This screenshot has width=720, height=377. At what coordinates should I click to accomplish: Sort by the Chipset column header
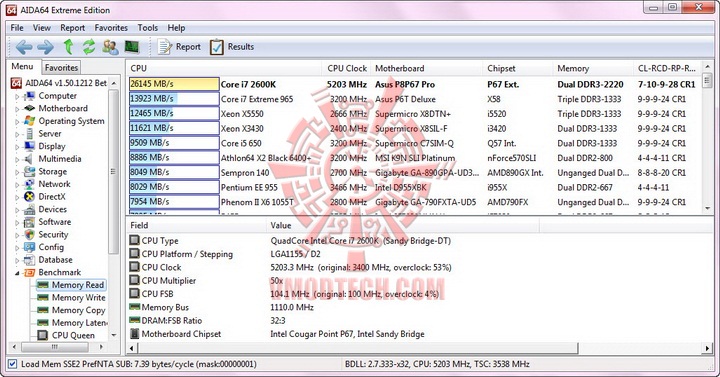point(518,68)
